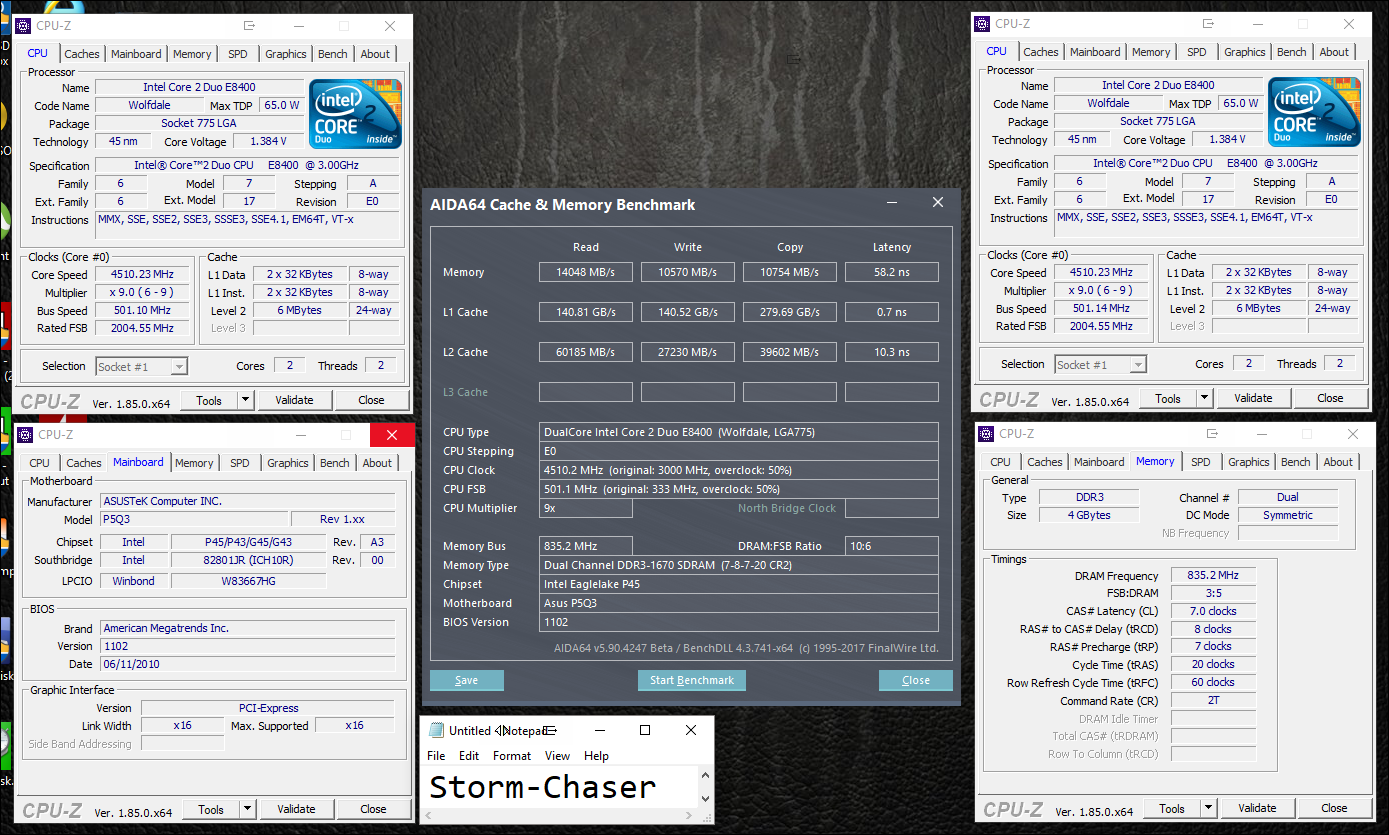The height and width of the screenshot is (835, 1389).
Task: Click Close button at bottom of AIDA64 window
Action: [x=916, y=680]
